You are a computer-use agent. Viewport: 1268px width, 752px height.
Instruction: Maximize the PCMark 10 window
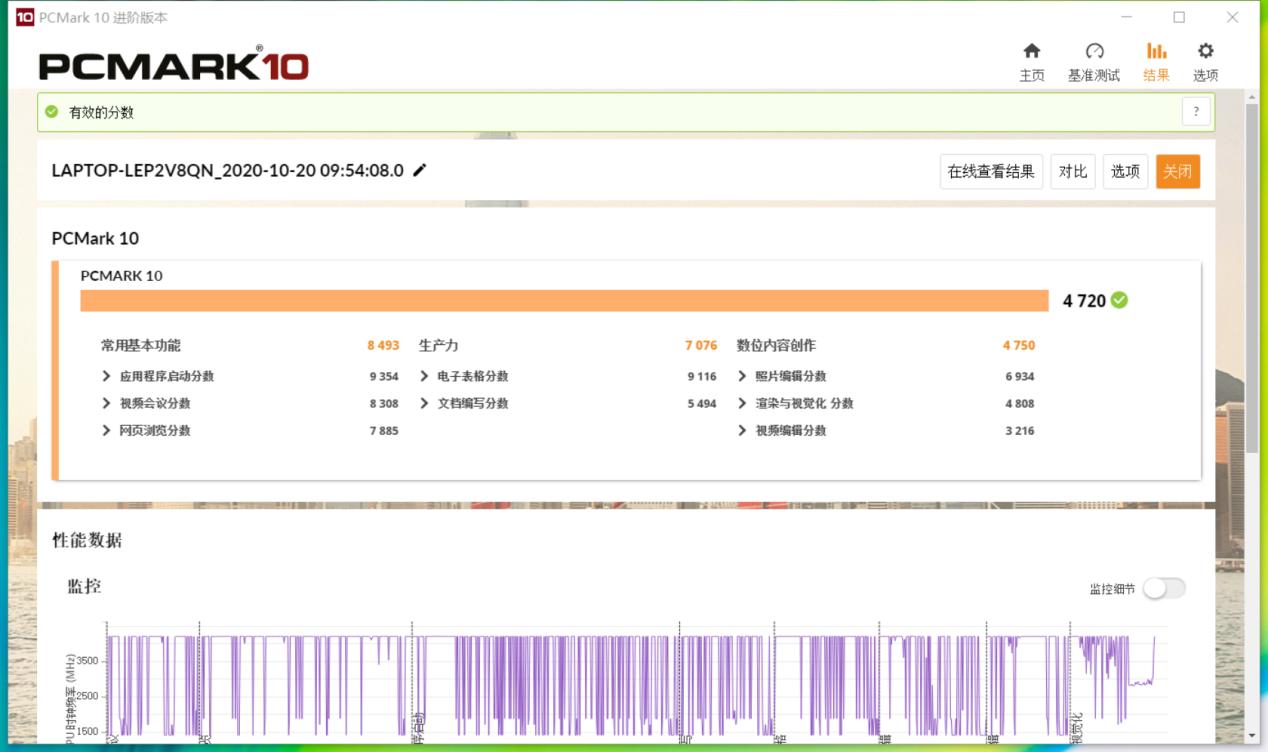tap(1179, 17)
